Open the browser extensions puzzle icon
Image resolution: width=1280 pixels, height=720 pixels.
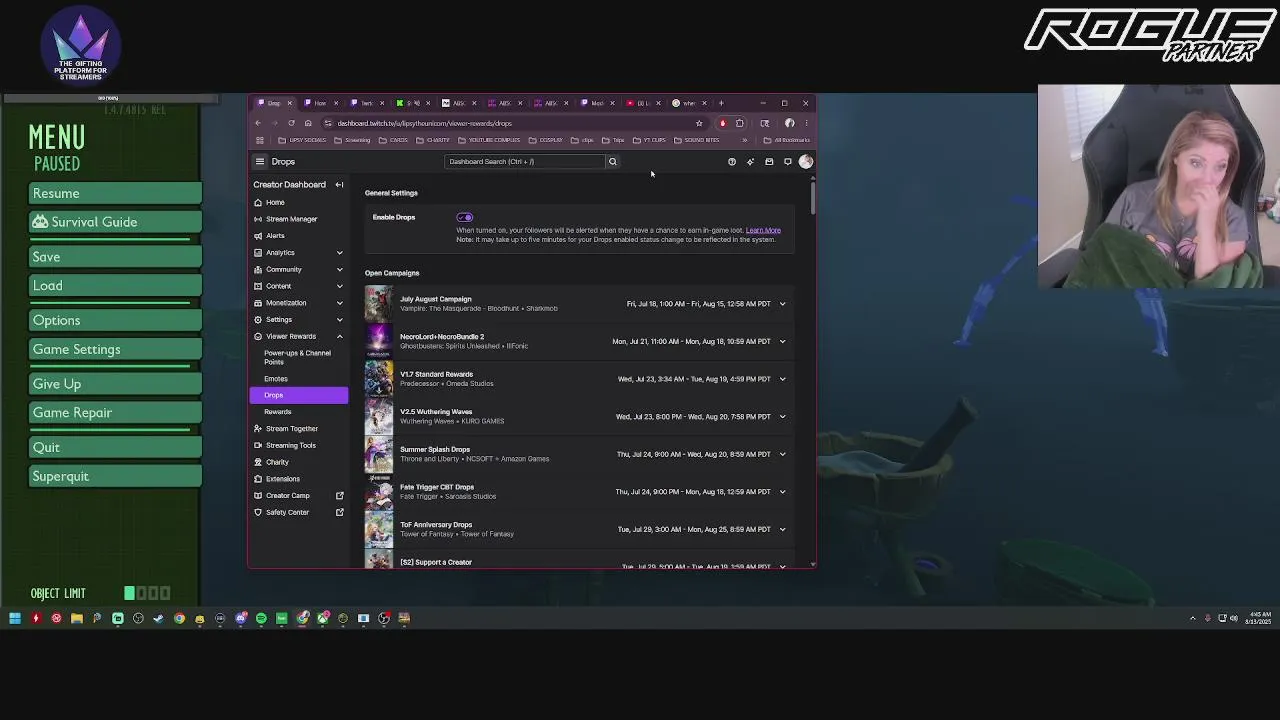tap(740, 124)
